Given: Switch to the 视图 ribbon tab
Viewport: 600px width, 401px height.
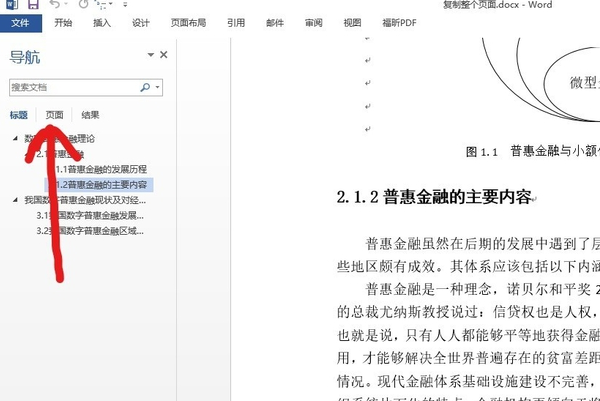Looking at the screenshot, I should click(352, 23).
